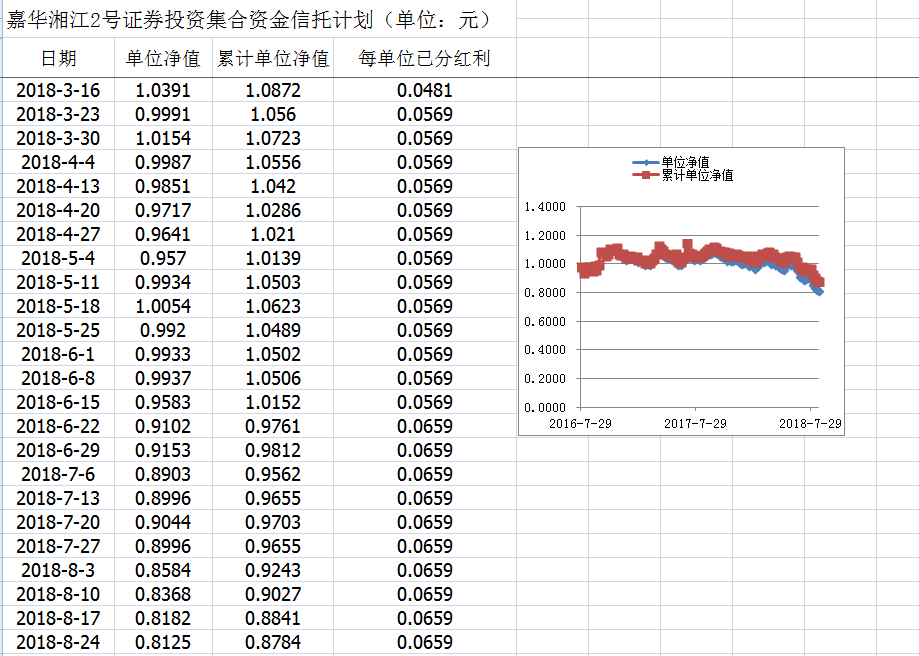
Task: Select unit value cell 0.9044
Action: (164, 523)
